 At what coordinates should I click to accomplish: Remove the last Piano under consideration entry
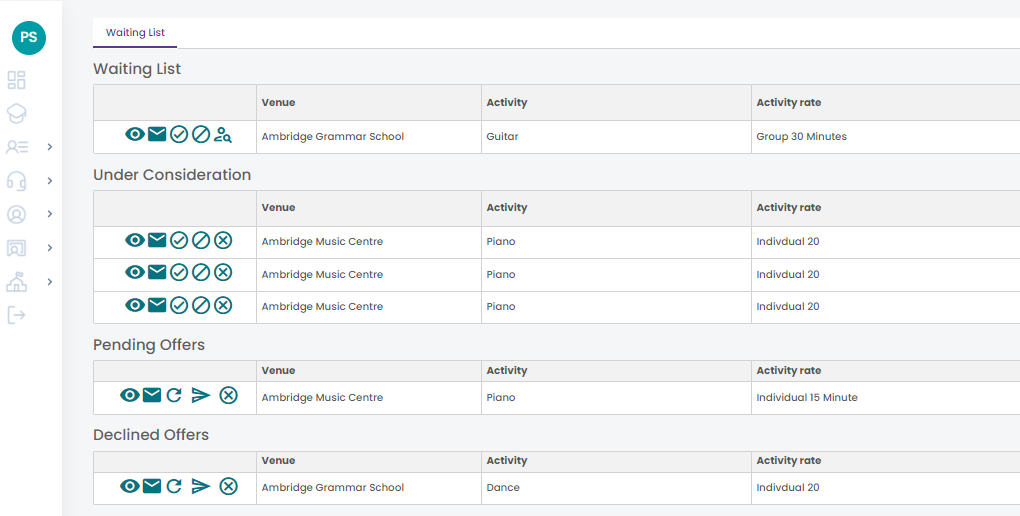pyautogui.click(x=223, y=305)
